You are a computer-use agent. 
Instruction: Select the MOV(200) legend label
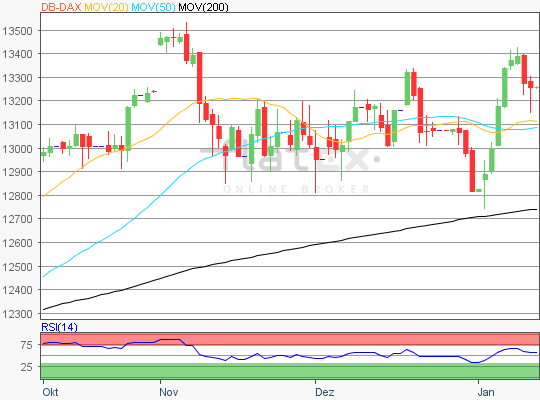(203, 7)
